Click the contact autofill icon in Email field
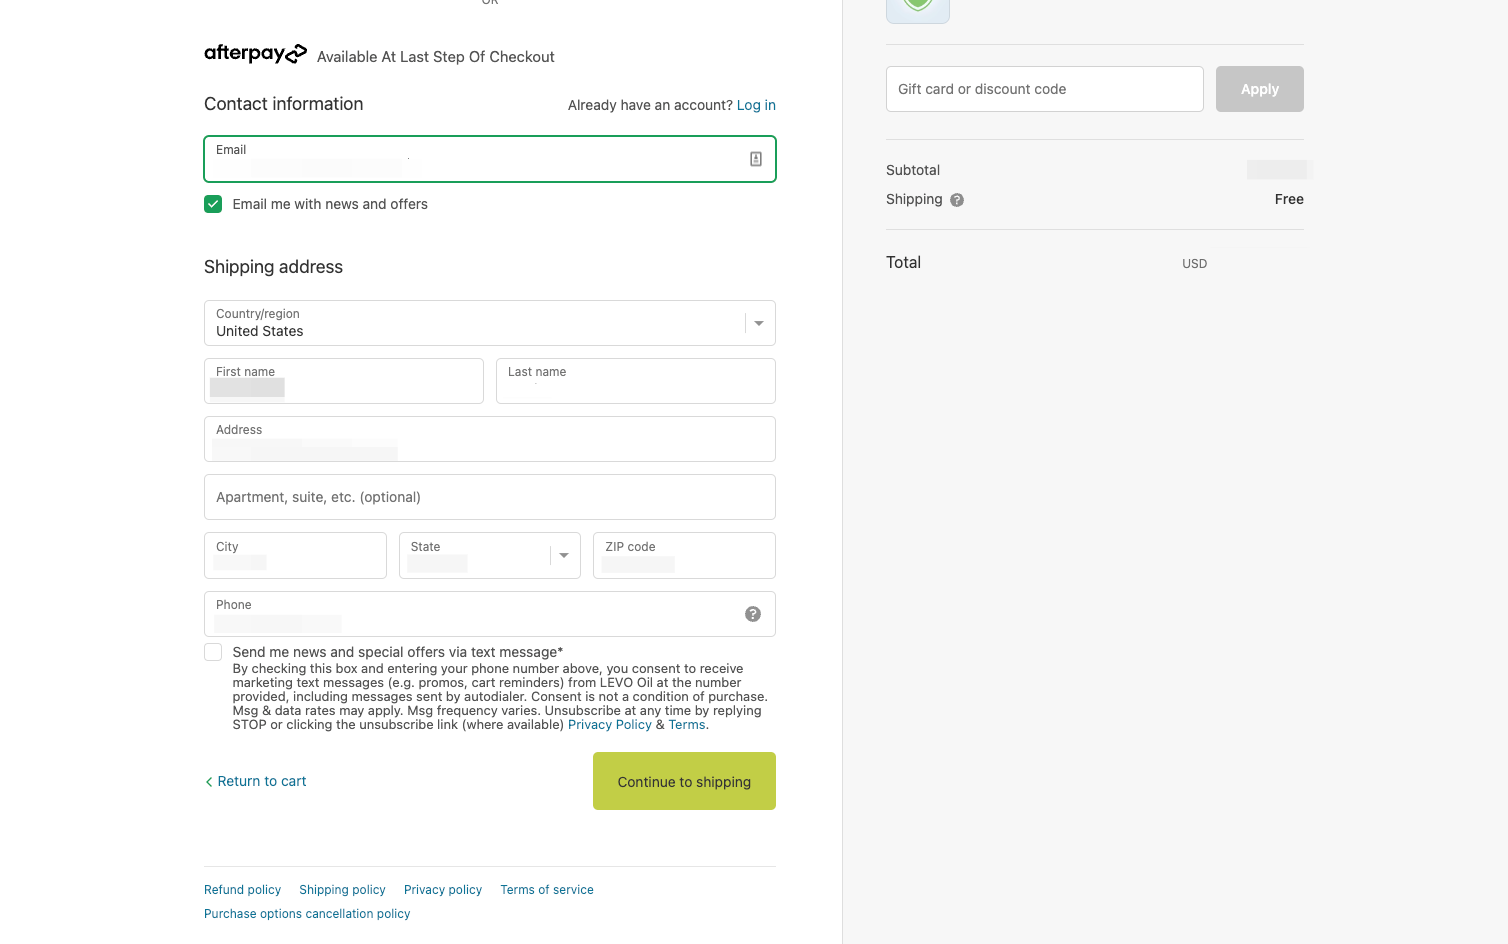The image size is (1508, 944). 756,159
